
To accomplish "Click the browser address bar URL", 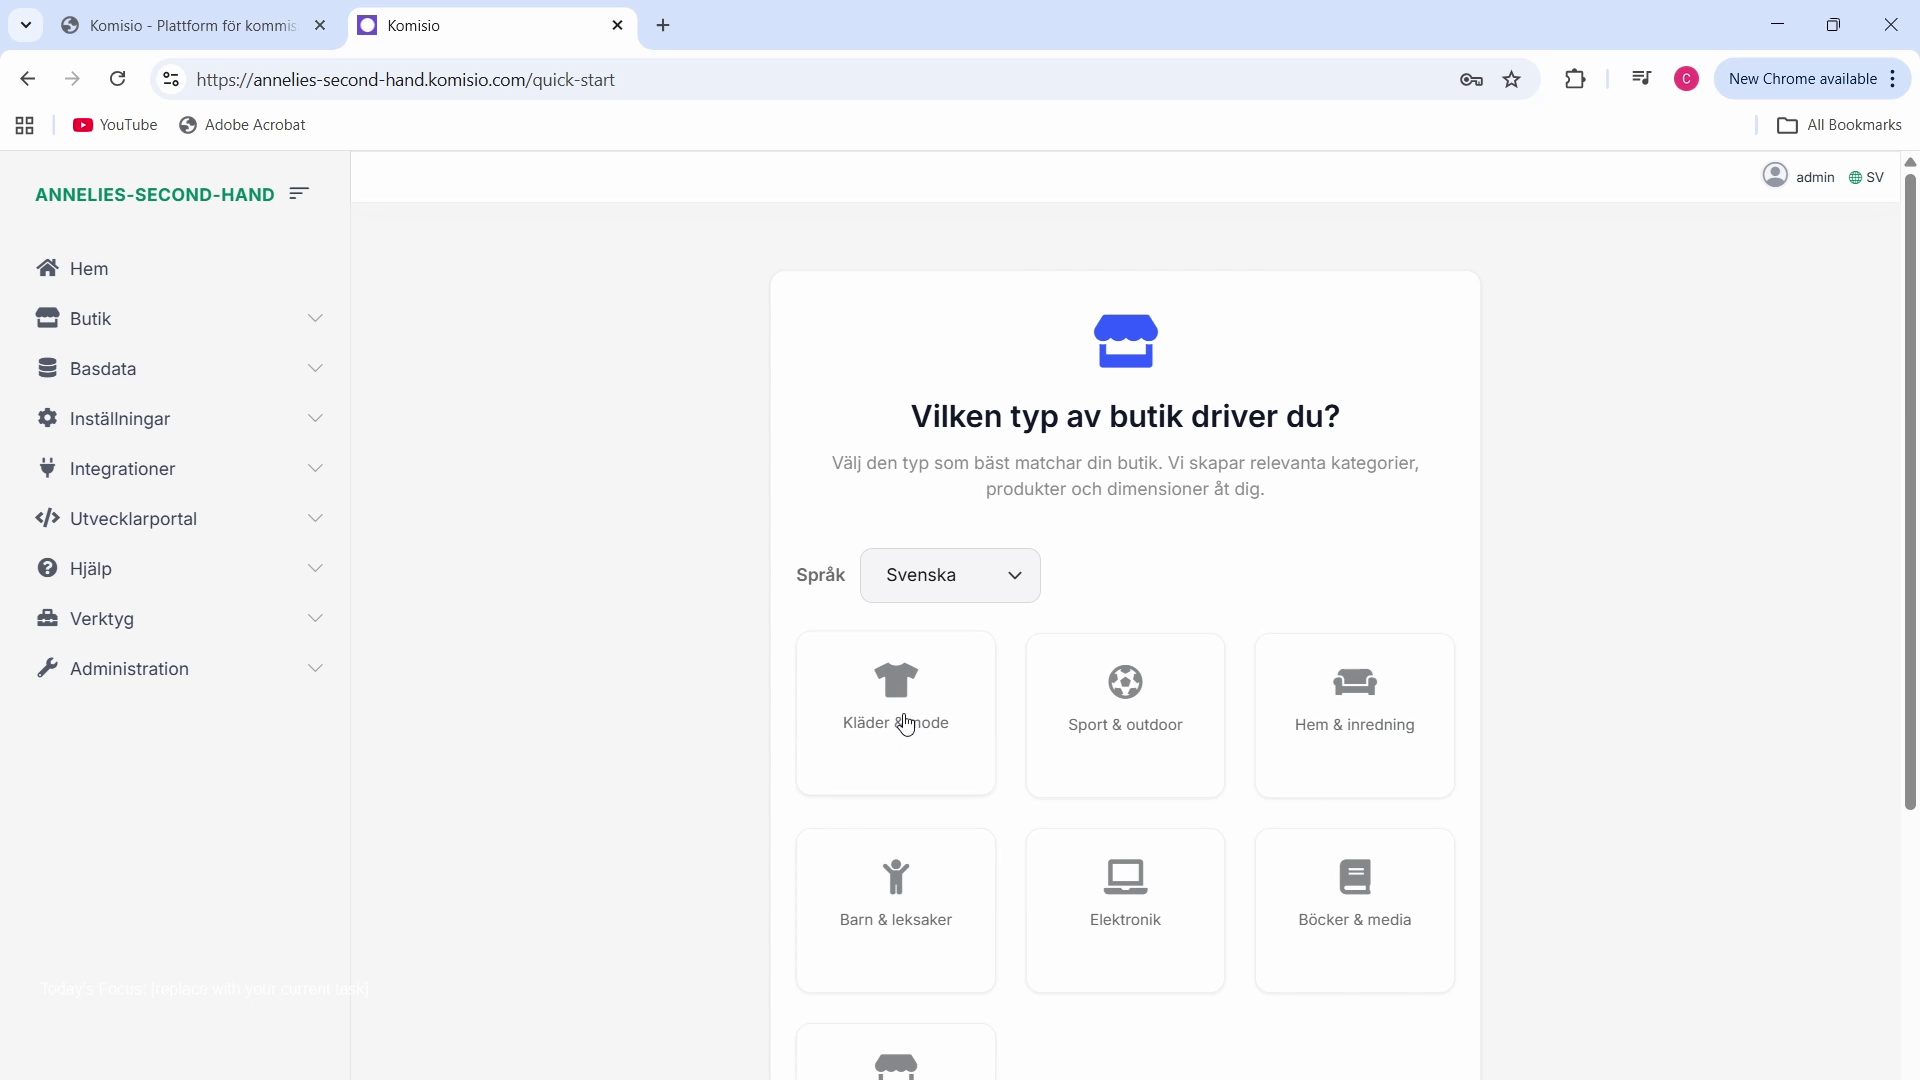I will point(406,80).
